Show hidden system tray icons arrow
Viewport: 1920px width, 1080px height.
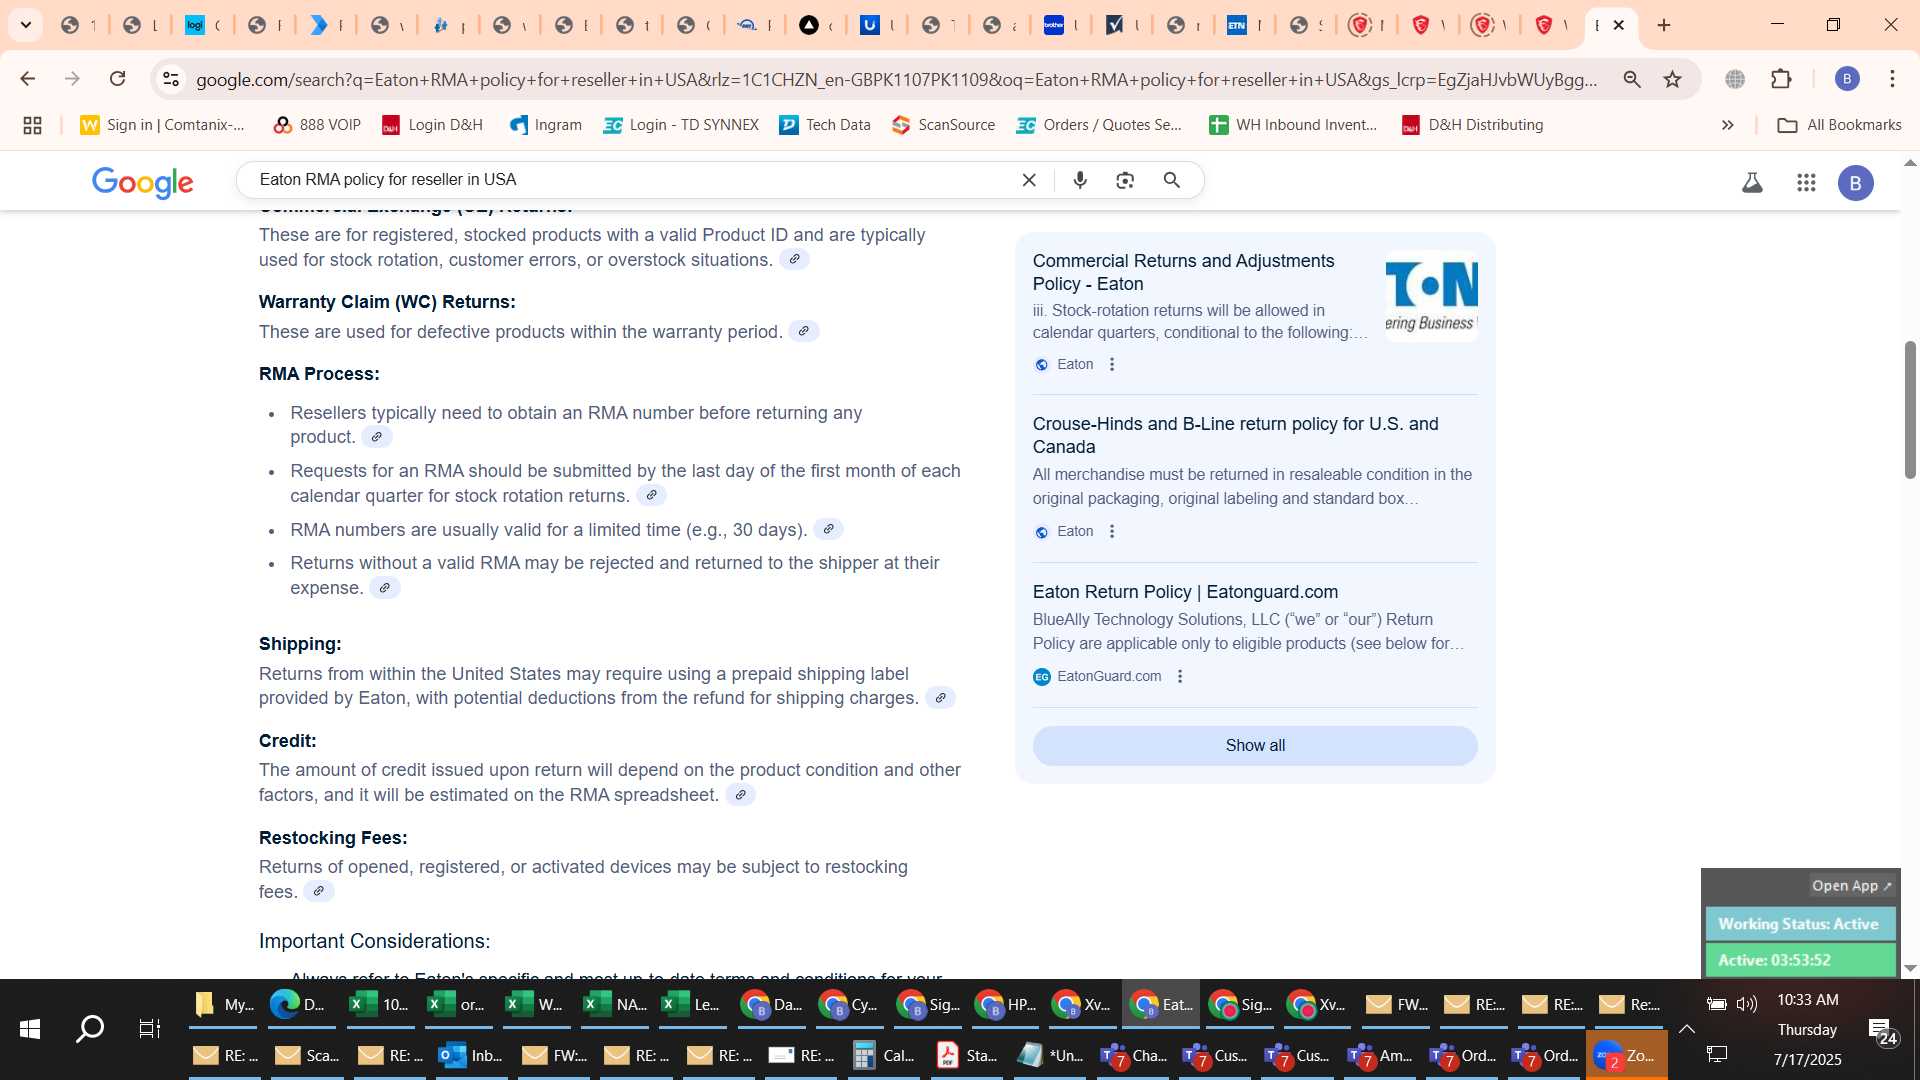coord(1687,1029)
